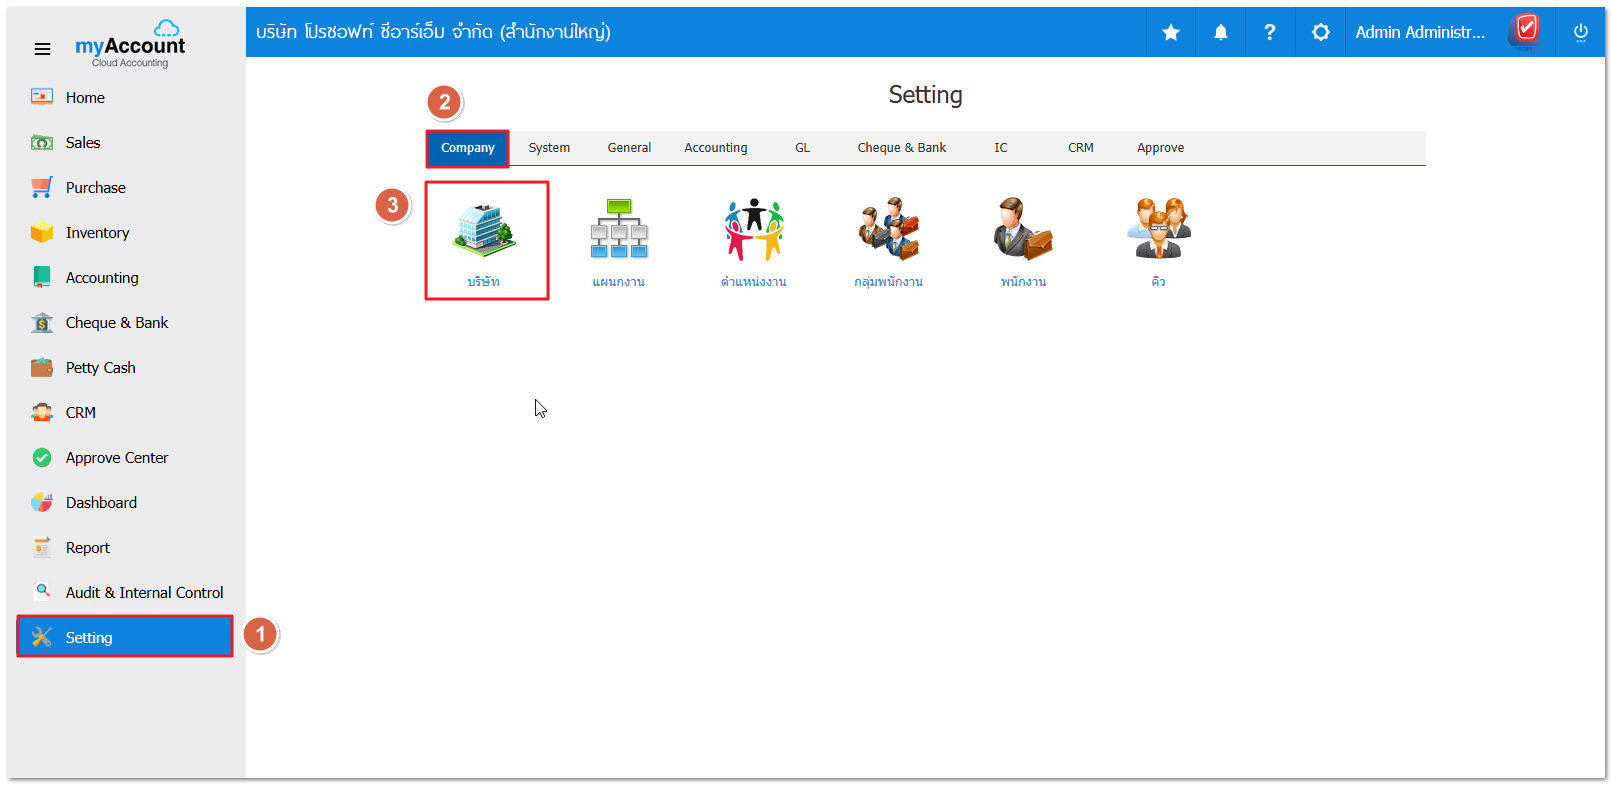
Task: Click the favorites star icon
Action: click(1171, 33)
